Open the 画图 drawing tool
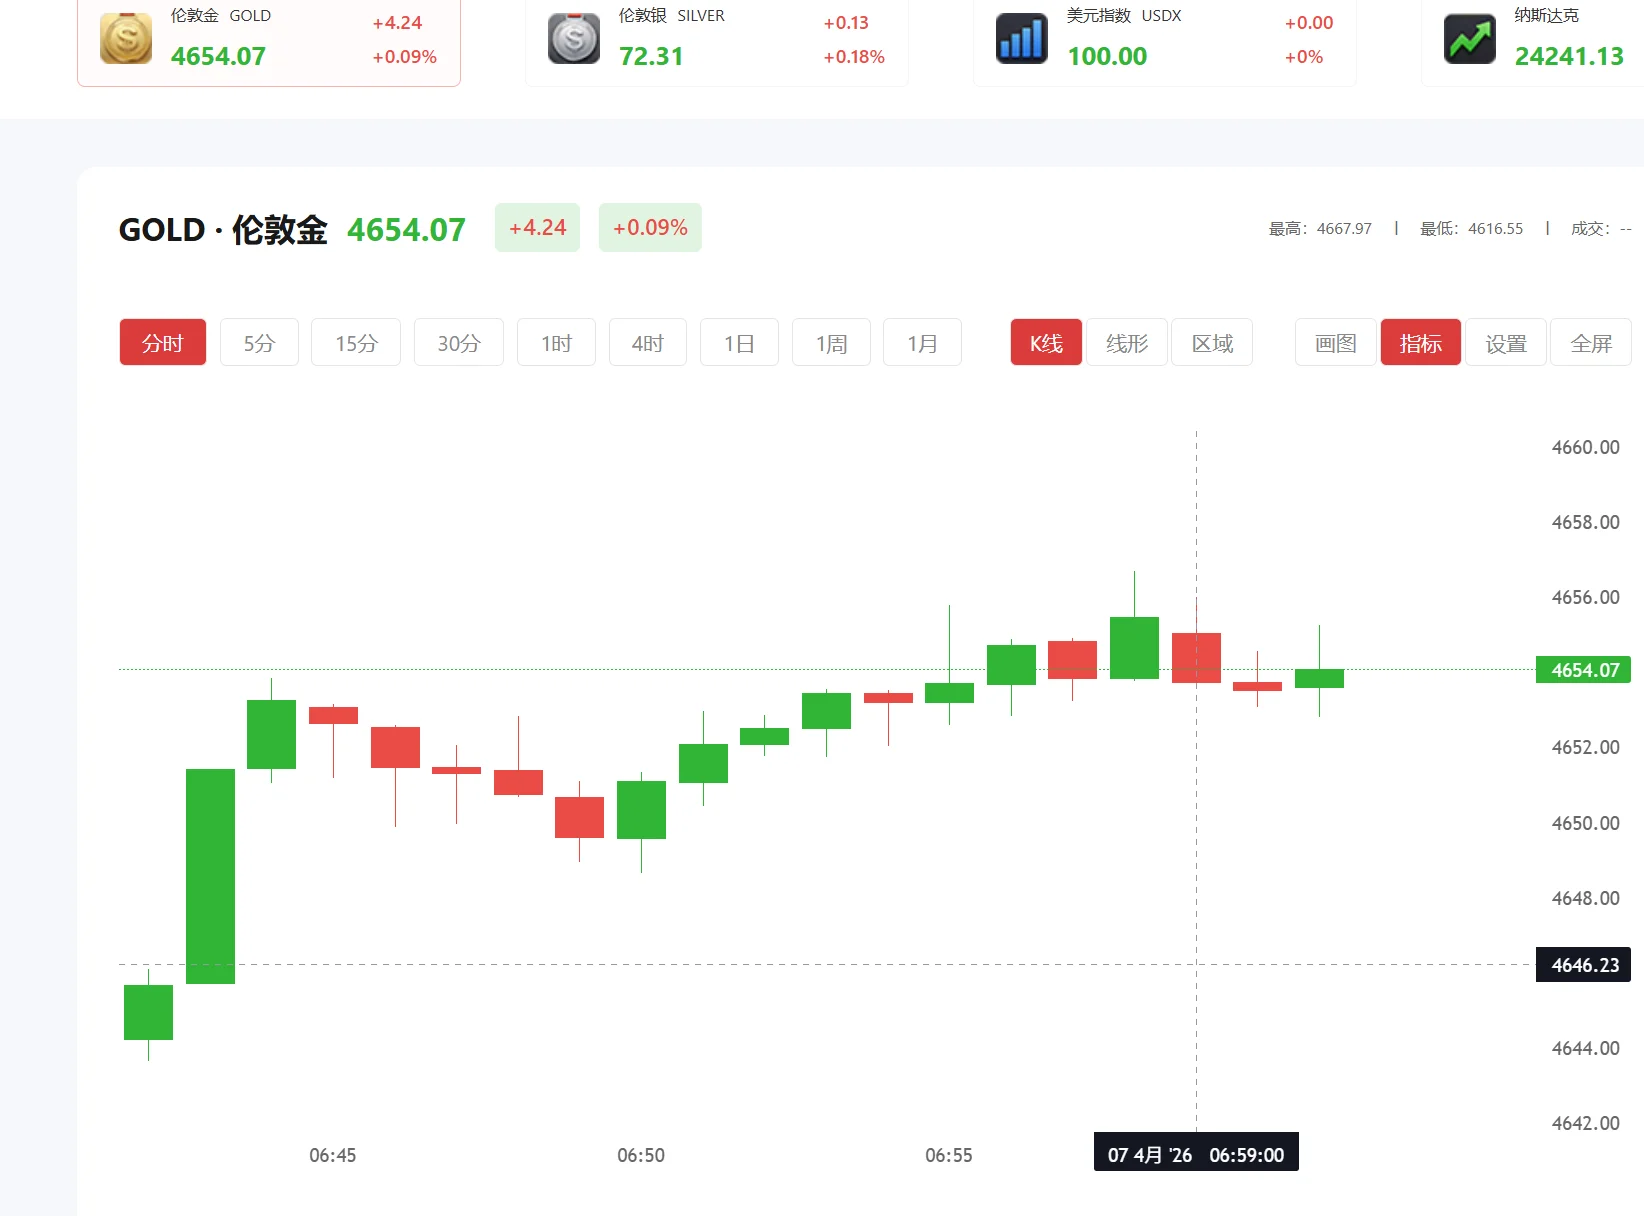1644x1216 pixels. point(1334,342)
